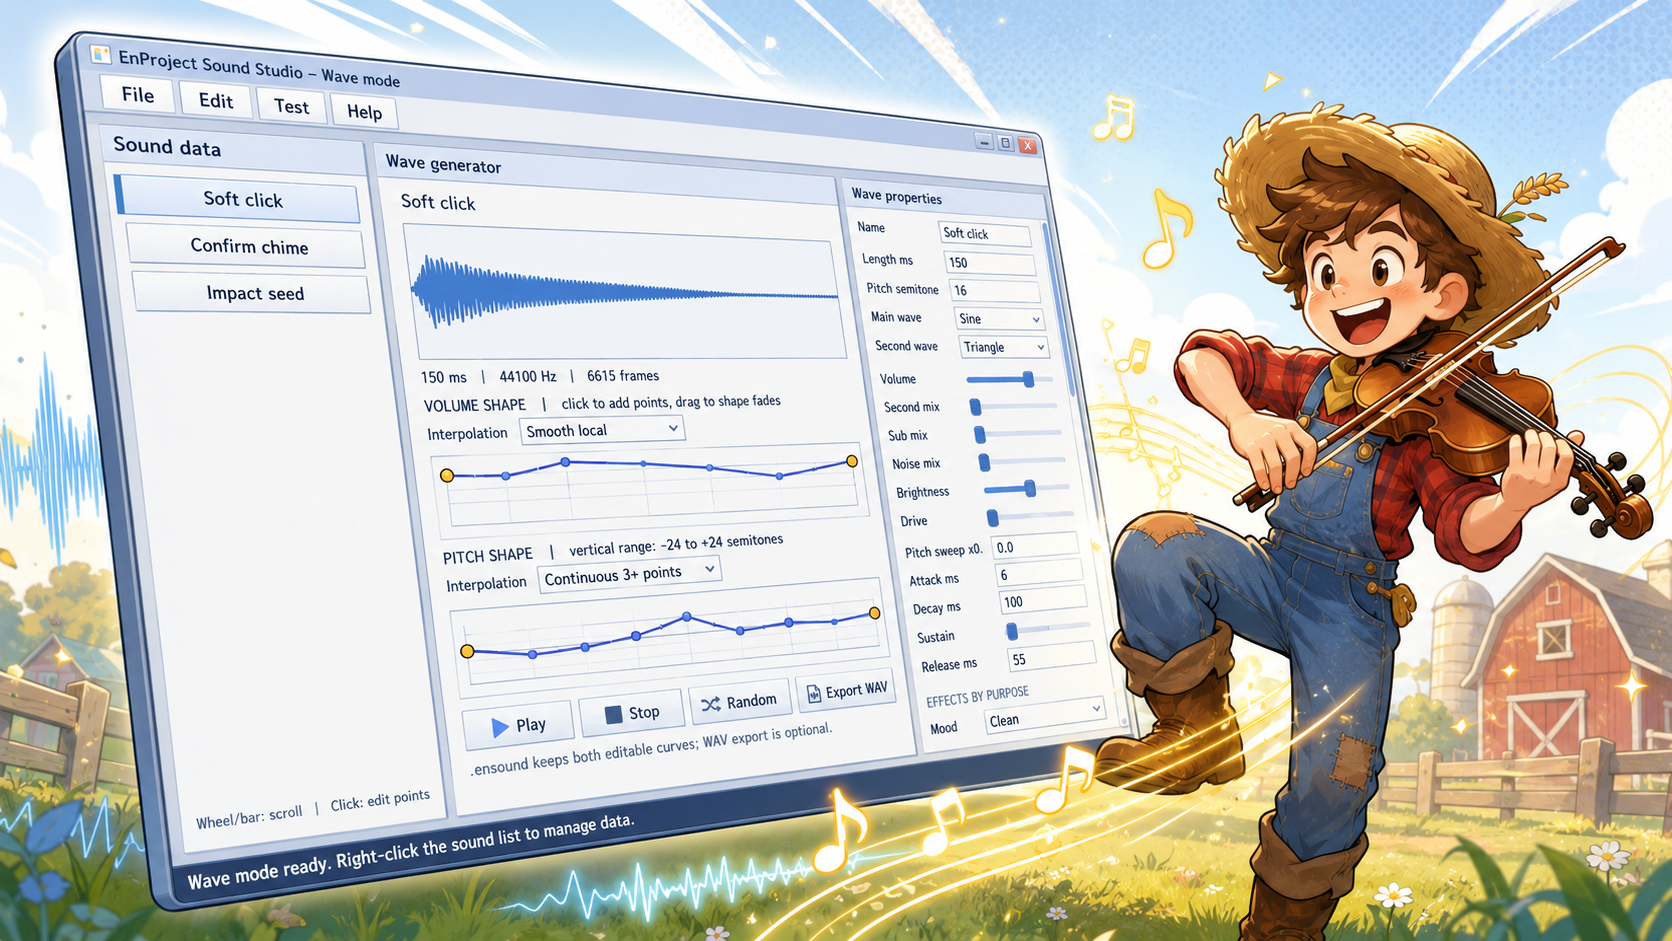The image size is (1672, 941).
Task: Click the "Click: edit points" hint text
Action: click(380, 801)
